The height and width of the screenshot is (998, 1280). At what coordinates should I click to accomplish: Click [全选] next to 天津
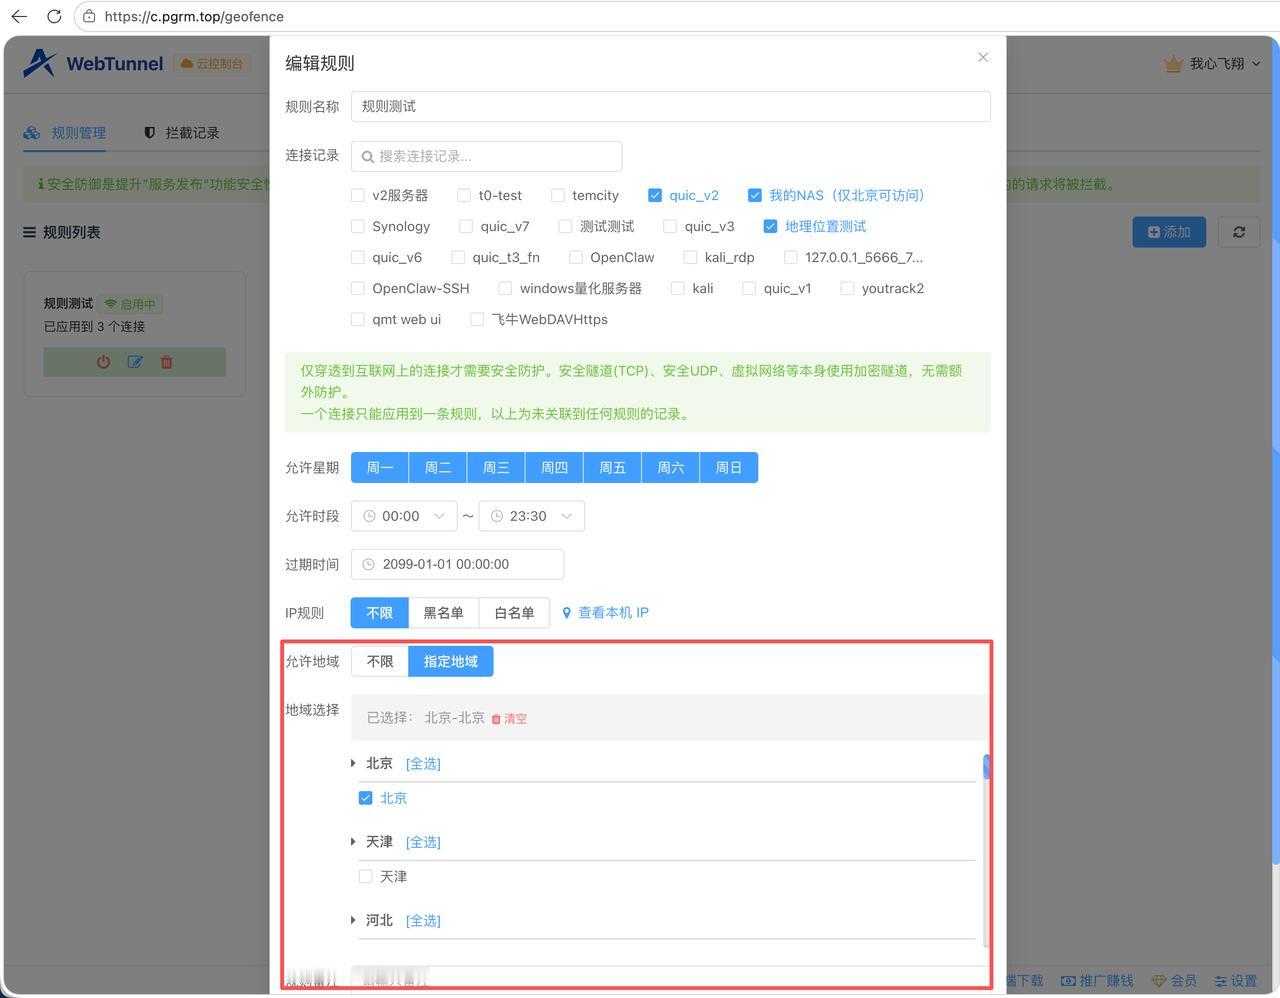tap(423, 842)
